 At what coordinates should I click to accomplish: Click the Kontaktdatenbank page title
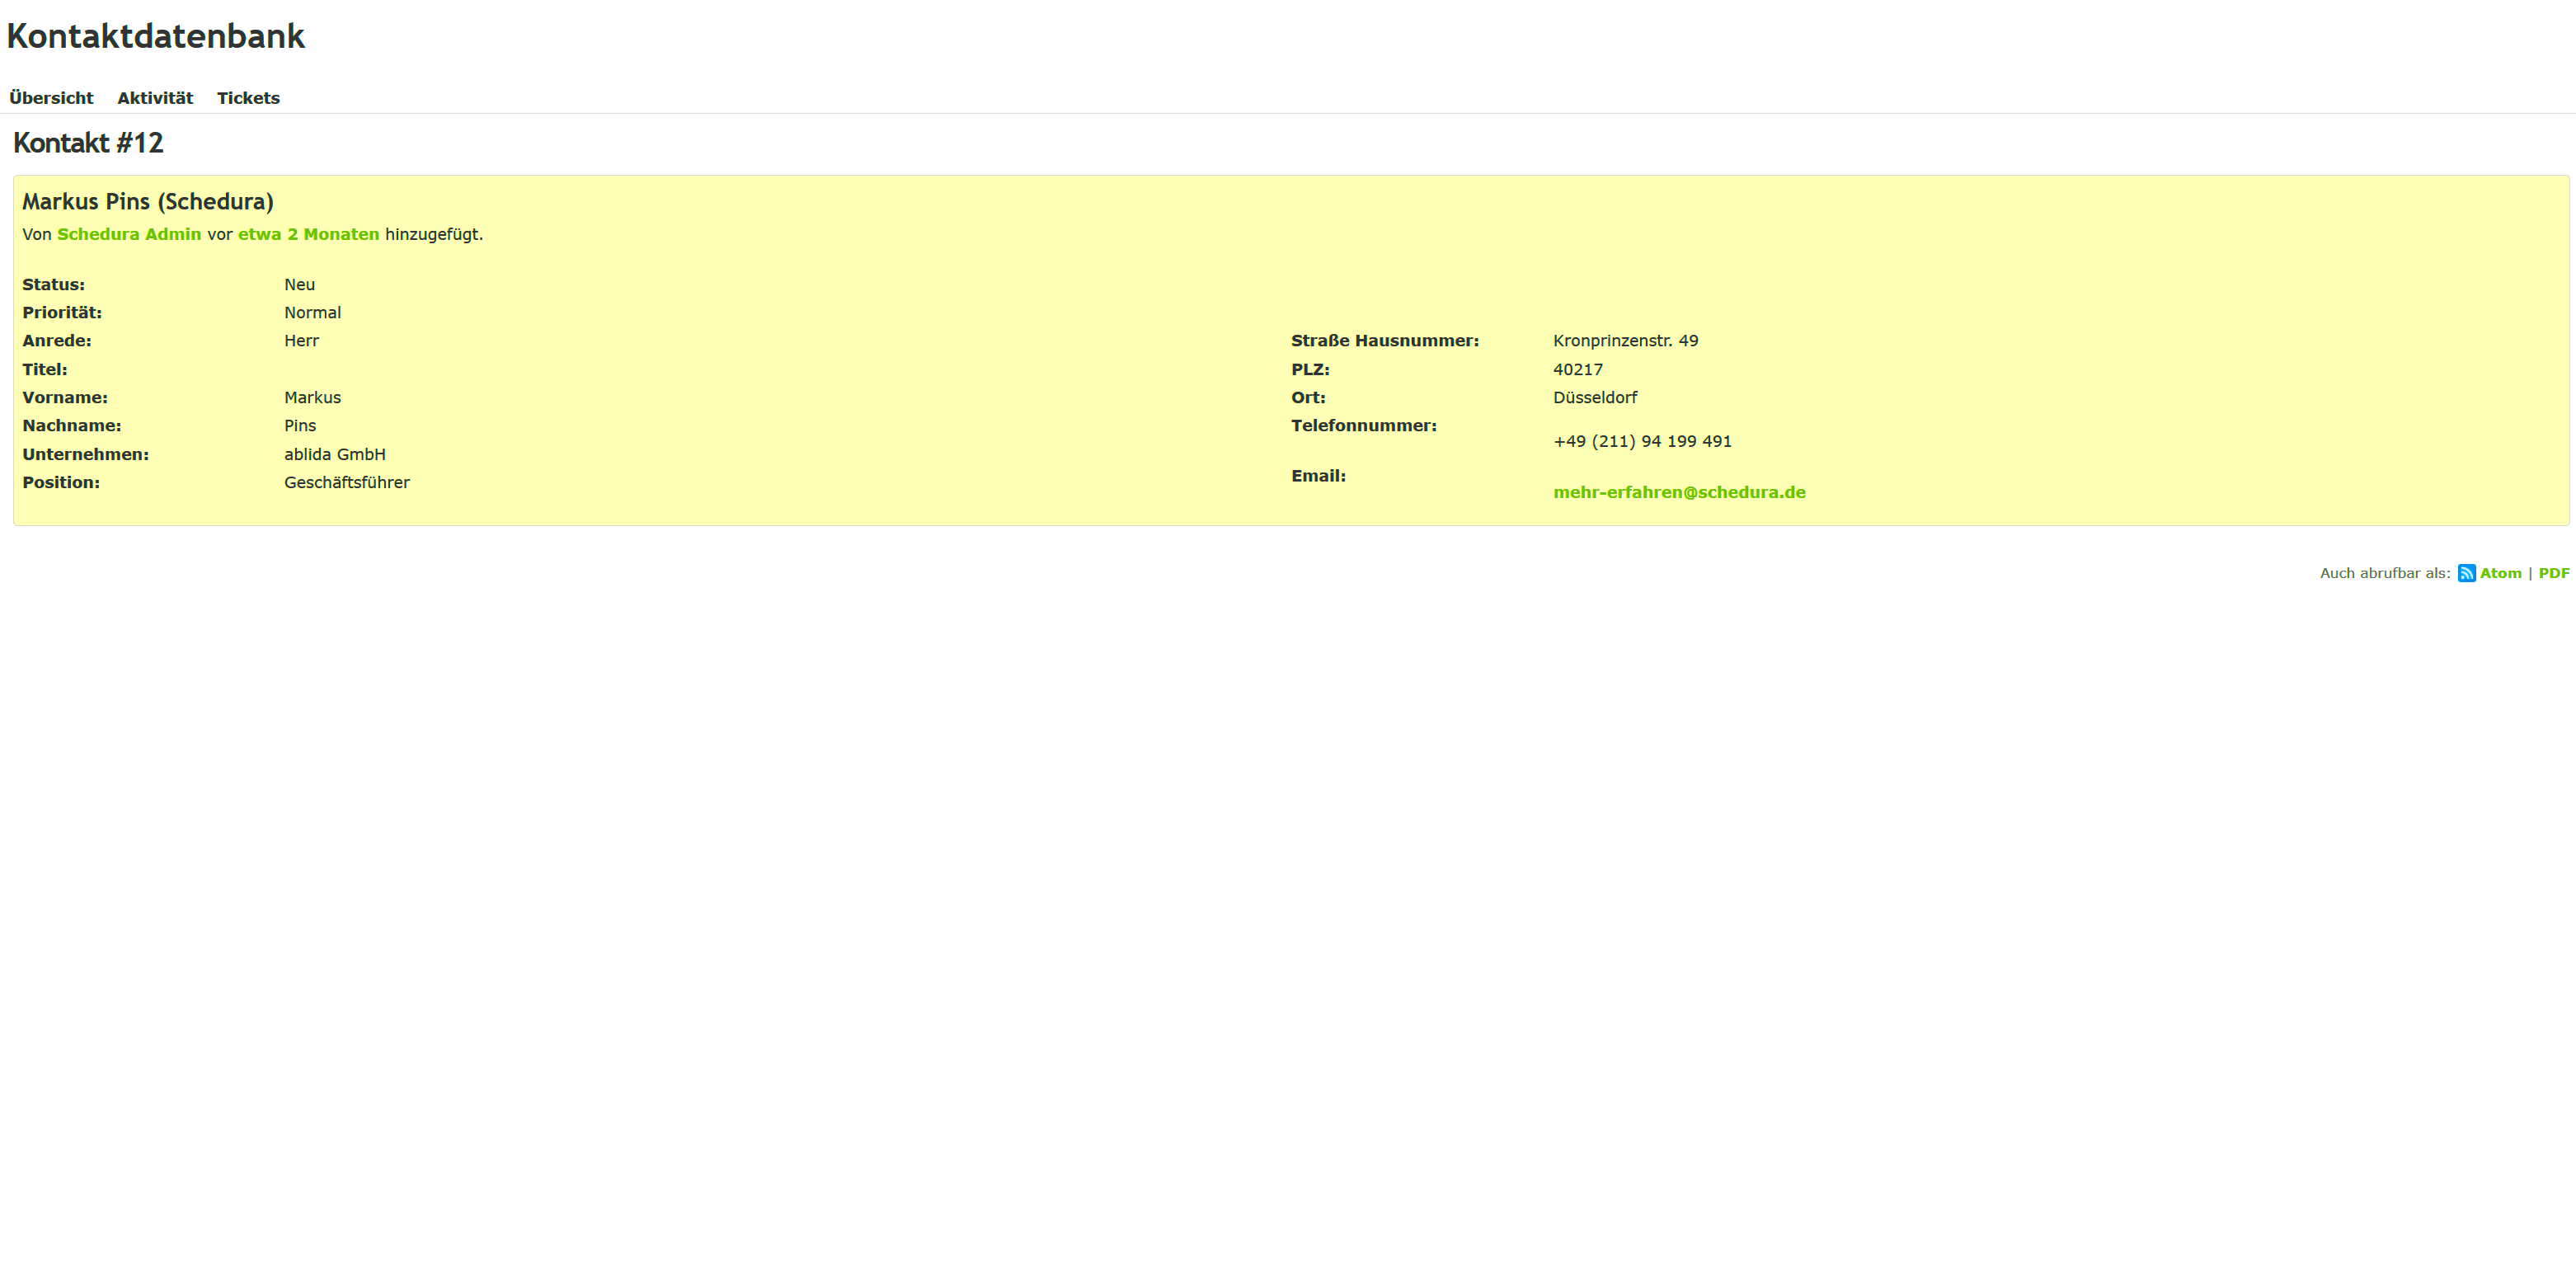[155, 36]
